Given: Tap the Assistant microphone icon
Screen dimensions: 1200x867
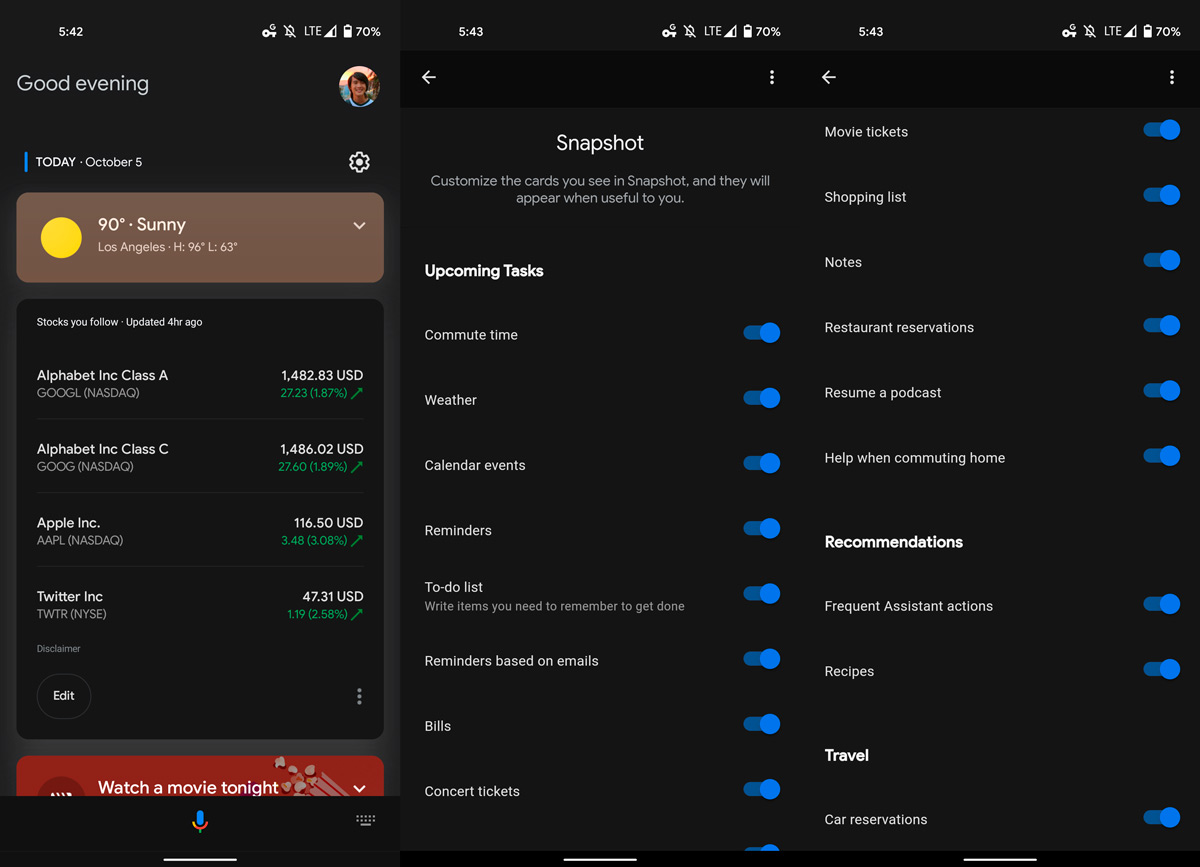Looking at the screenshot, I should (200, 821).
